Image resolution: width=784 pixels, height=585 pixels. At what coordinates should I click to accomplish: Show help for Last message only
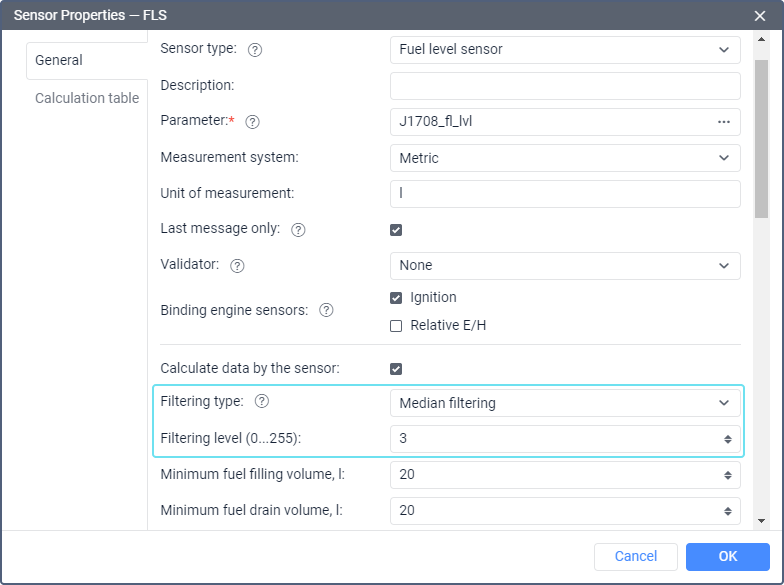point(298,230)
